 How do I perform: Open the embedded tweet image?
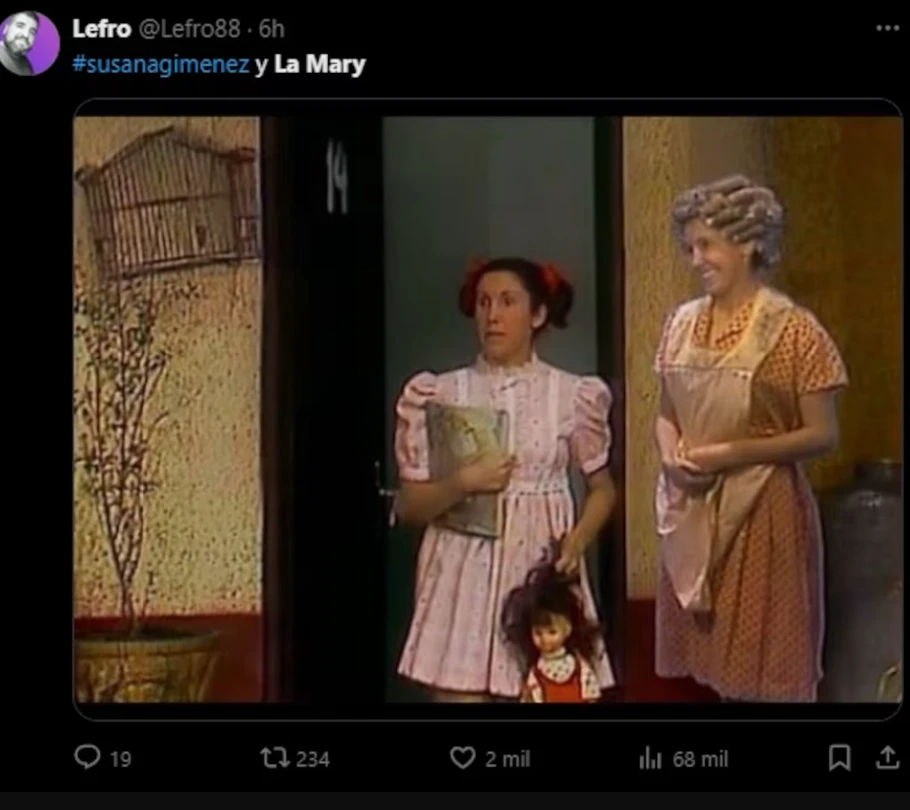(488, 410)
